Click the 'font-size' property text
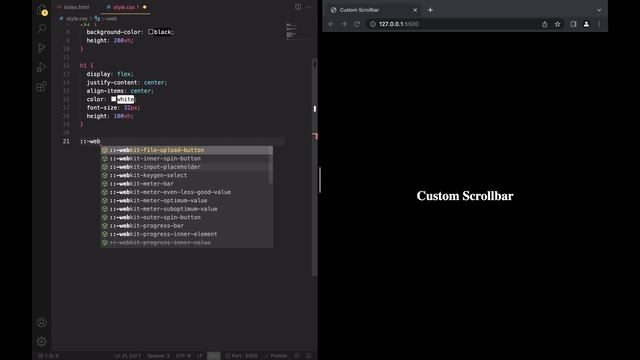 (x=102, y=108)
